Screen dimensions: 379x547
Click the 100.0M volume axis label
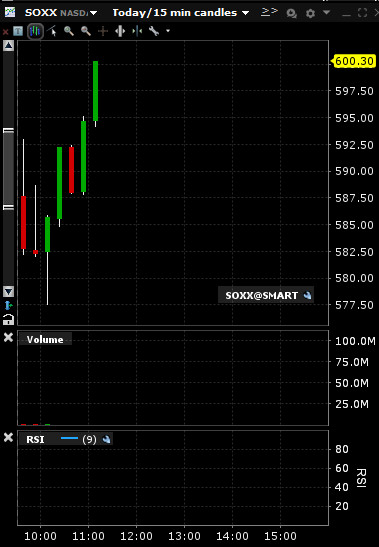[355, 341]
